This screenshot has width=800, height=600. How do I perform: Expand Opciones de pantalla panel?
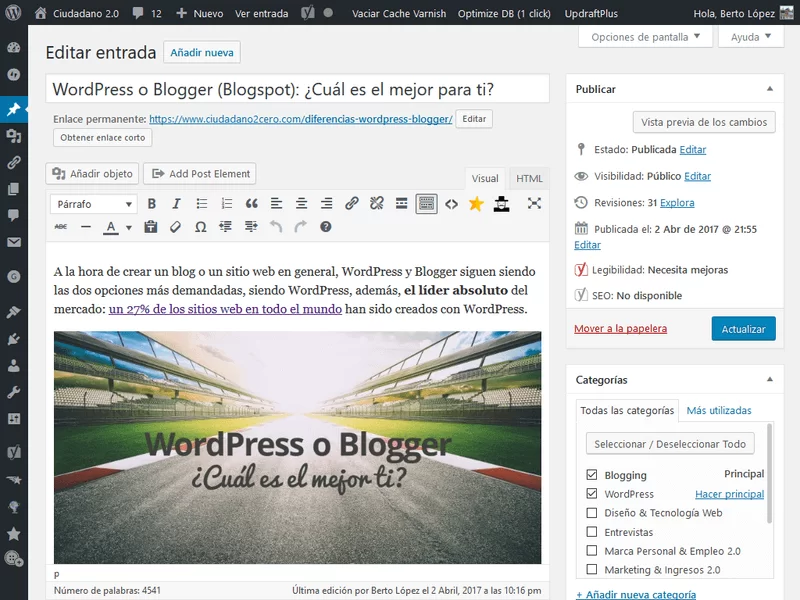645,37
